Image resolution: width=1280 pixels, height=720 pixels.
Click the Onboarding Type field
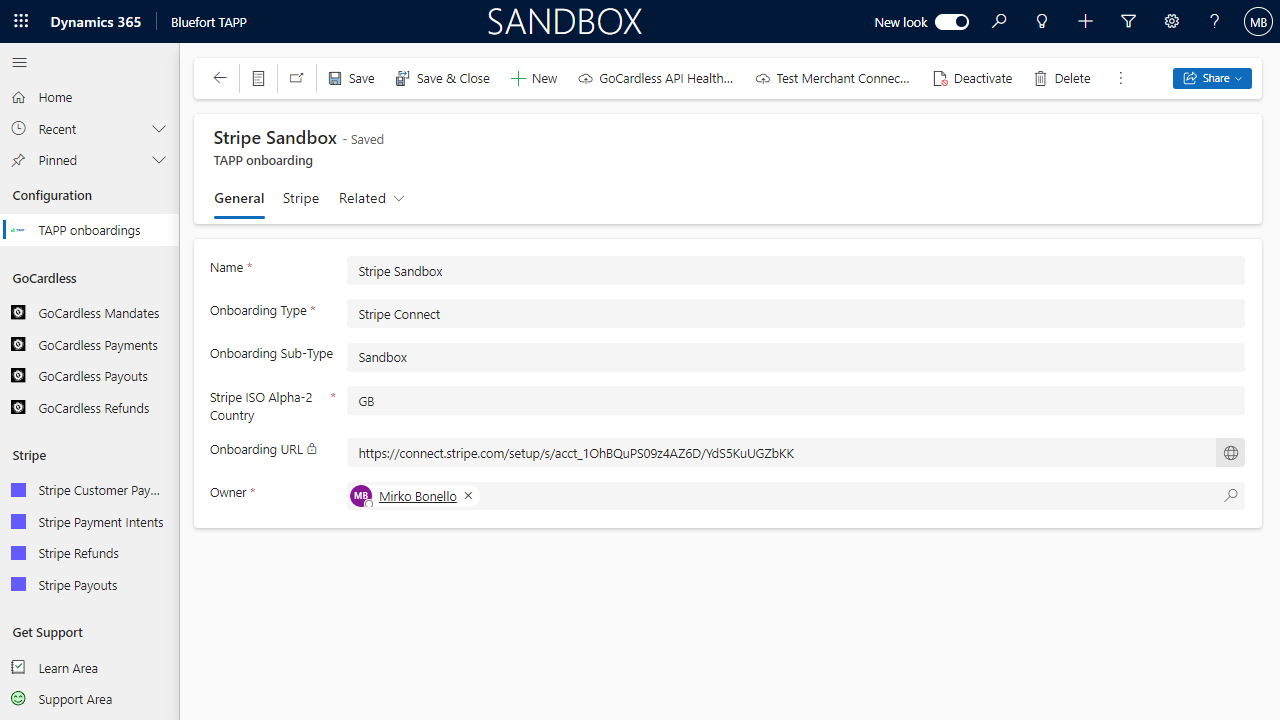[795, 314]
